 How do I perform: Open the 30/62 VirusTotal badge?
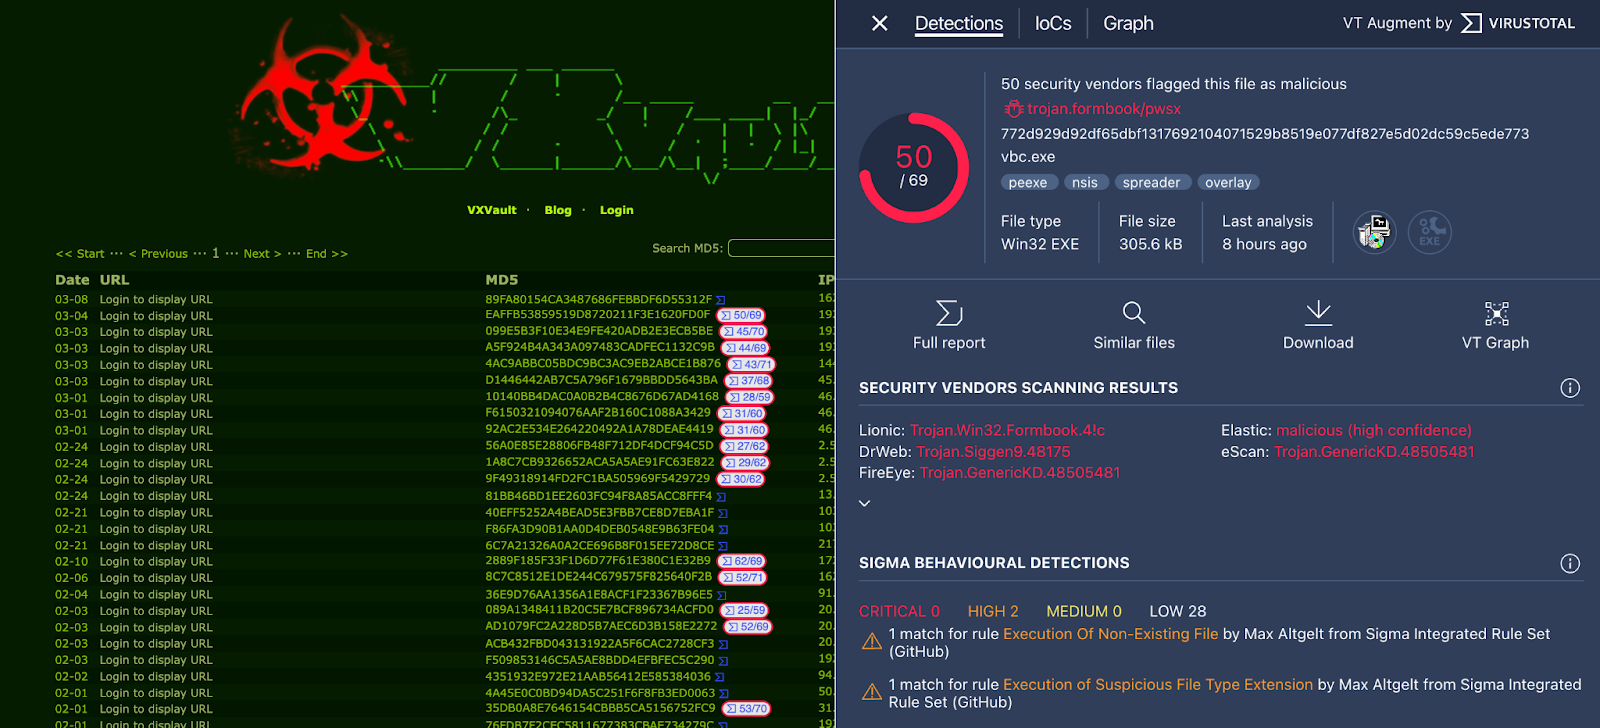742,479
